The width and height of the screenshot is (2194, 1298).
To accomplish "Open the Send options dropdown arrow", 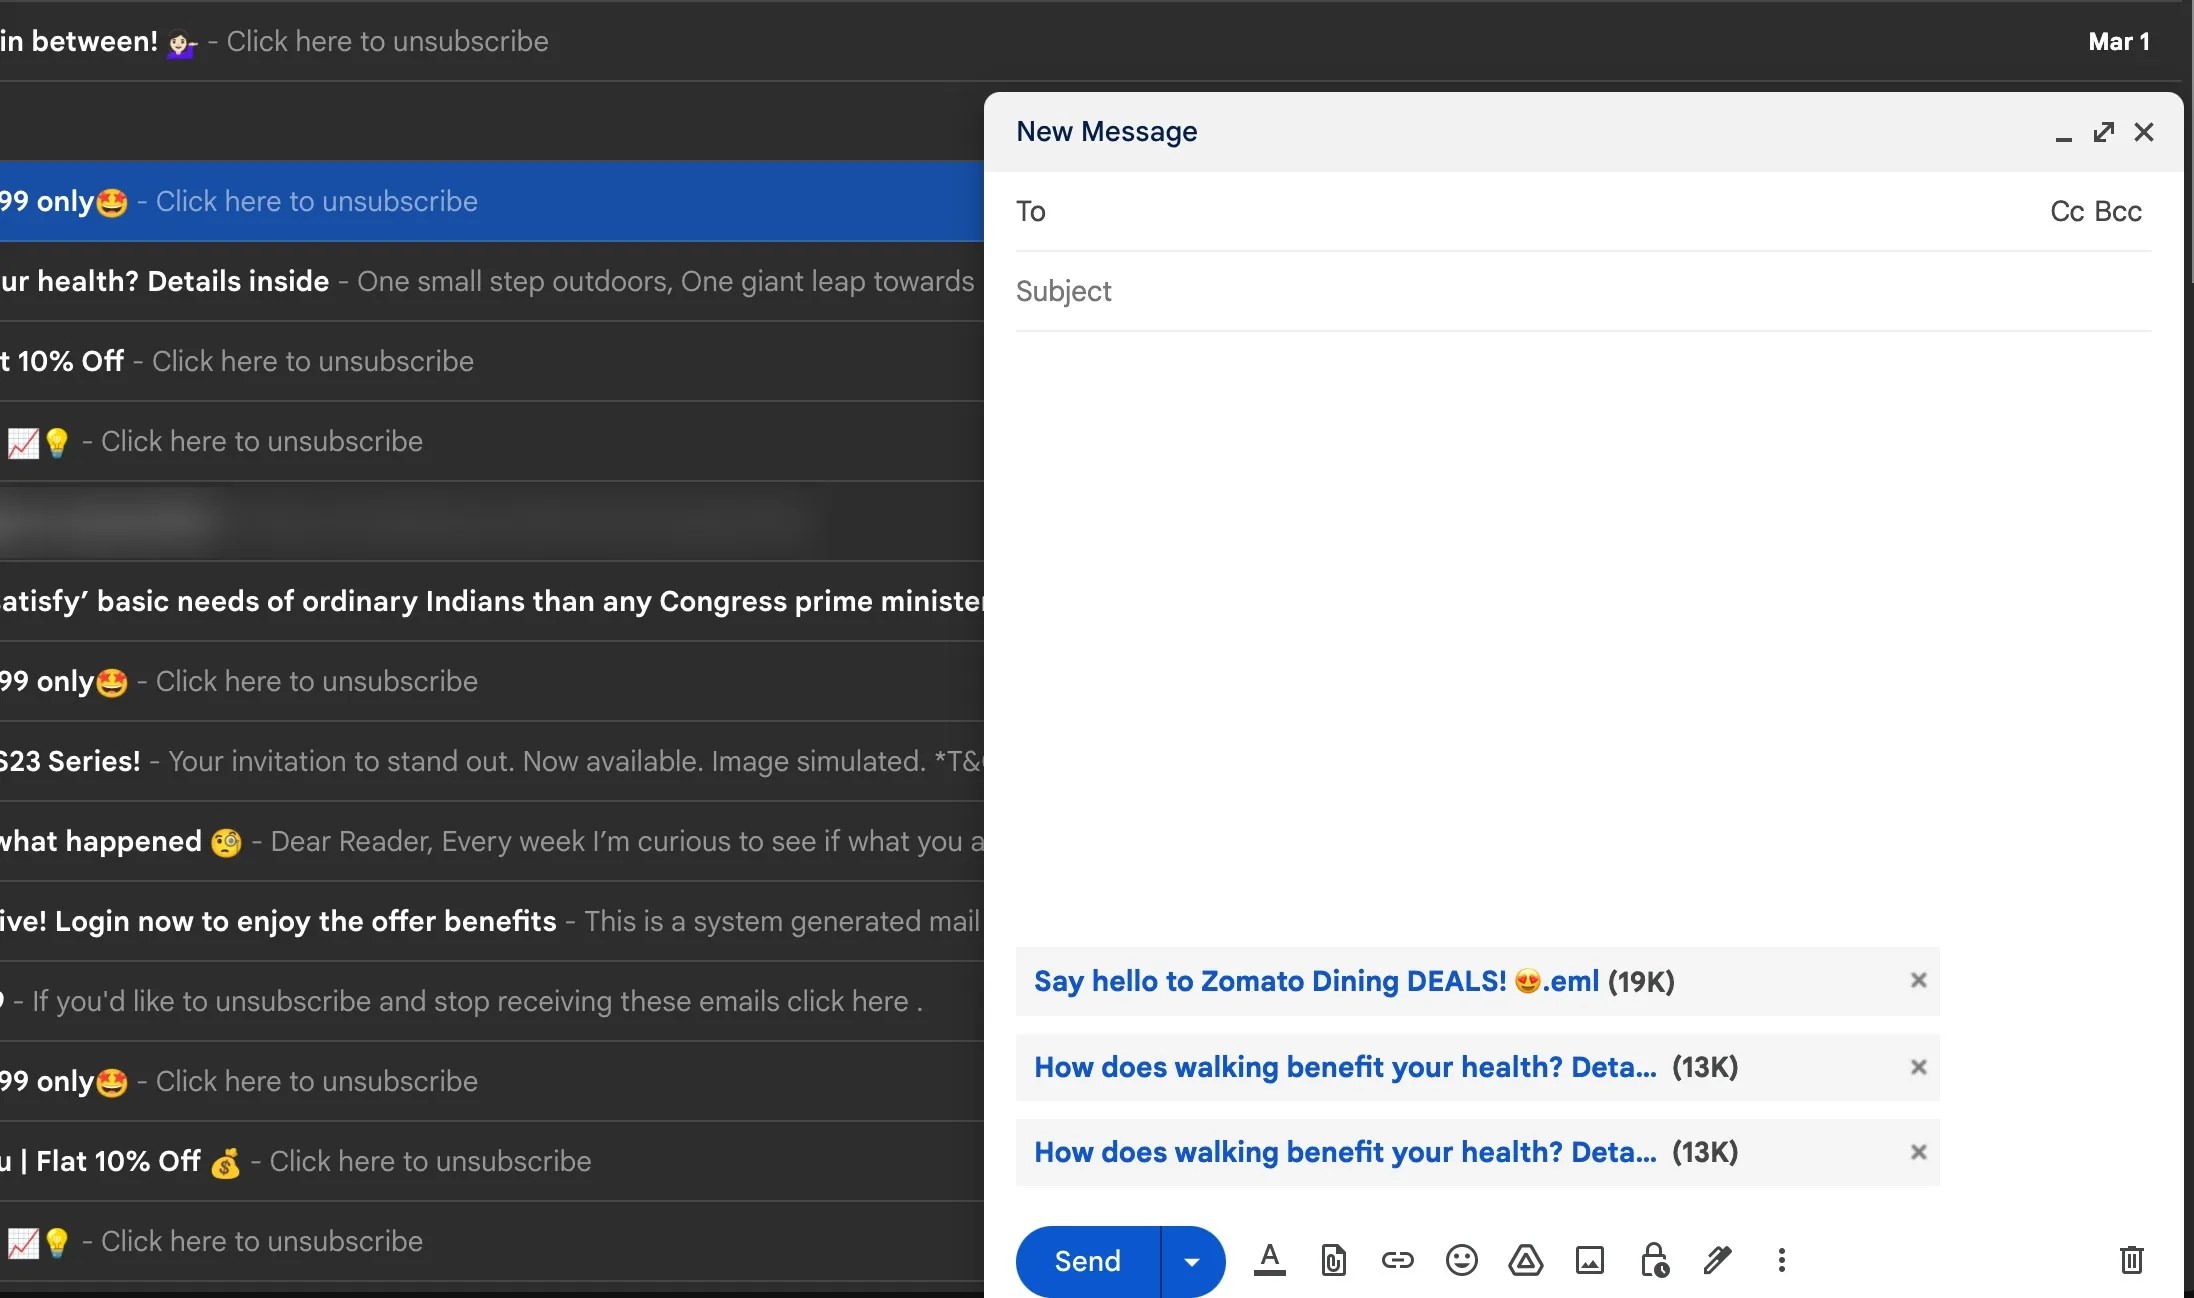I will click(x=1191, y=1261).
